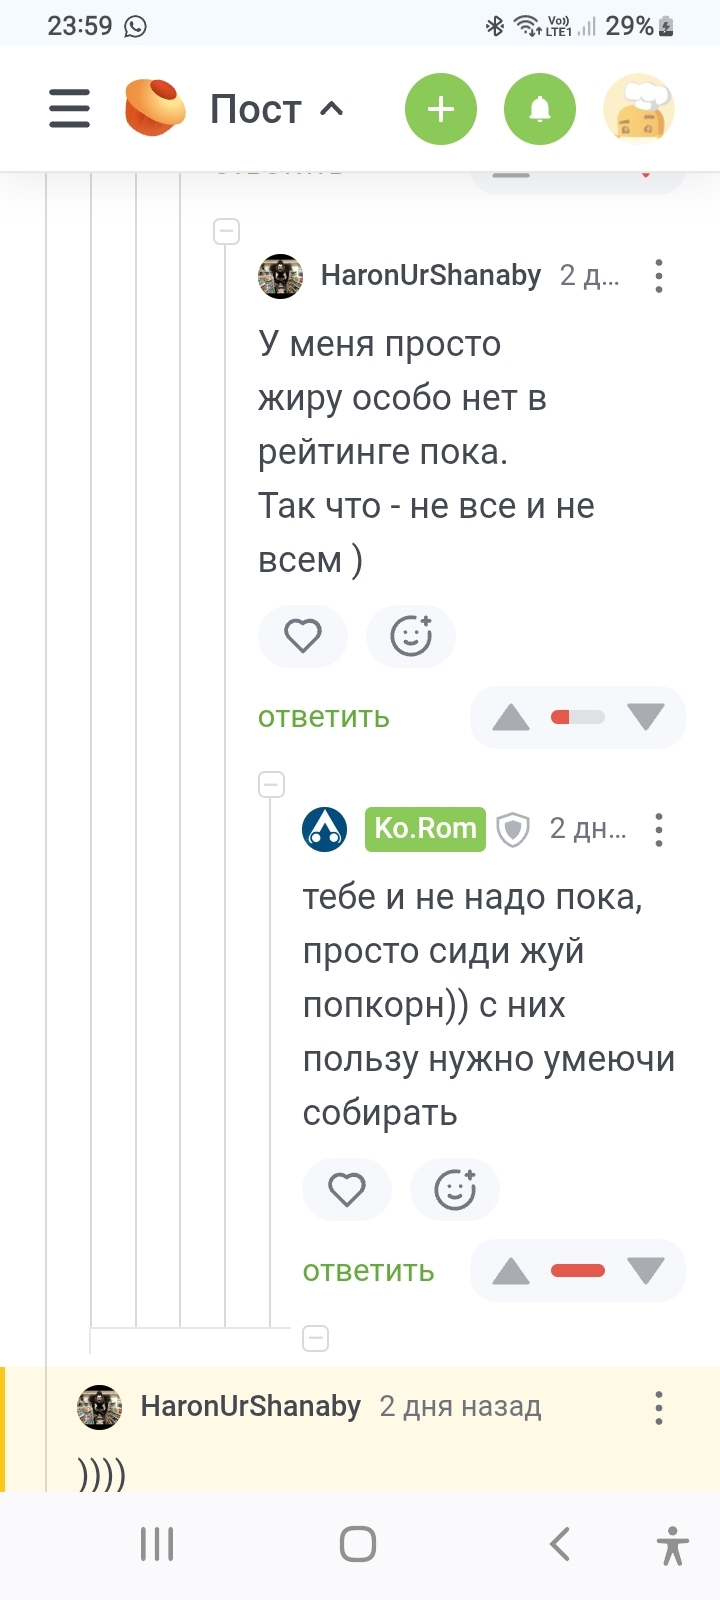Tap the rating bar on Ko.Rom's comment
Viewport: 720px width, 1600px height.
point(578,1271)
